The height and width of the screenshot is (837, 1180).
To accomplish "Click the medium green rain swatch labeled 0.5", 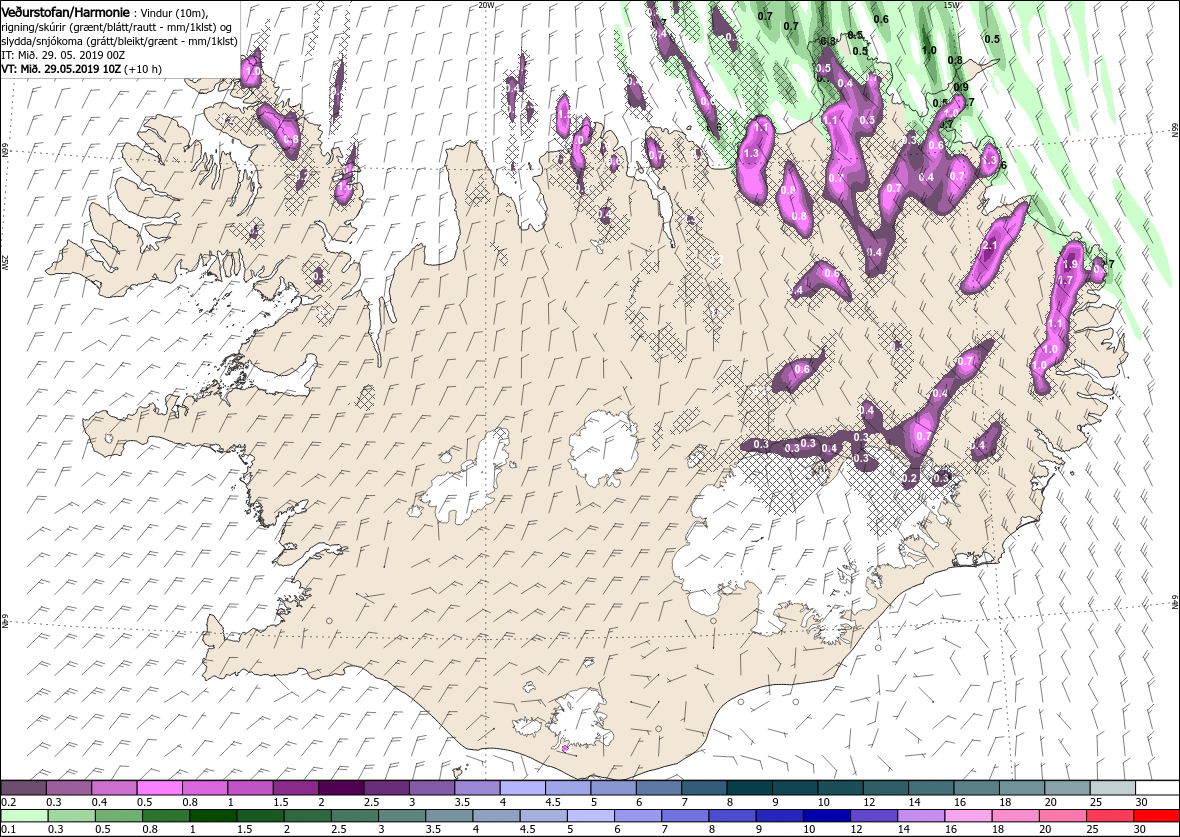I will (118, 816).
